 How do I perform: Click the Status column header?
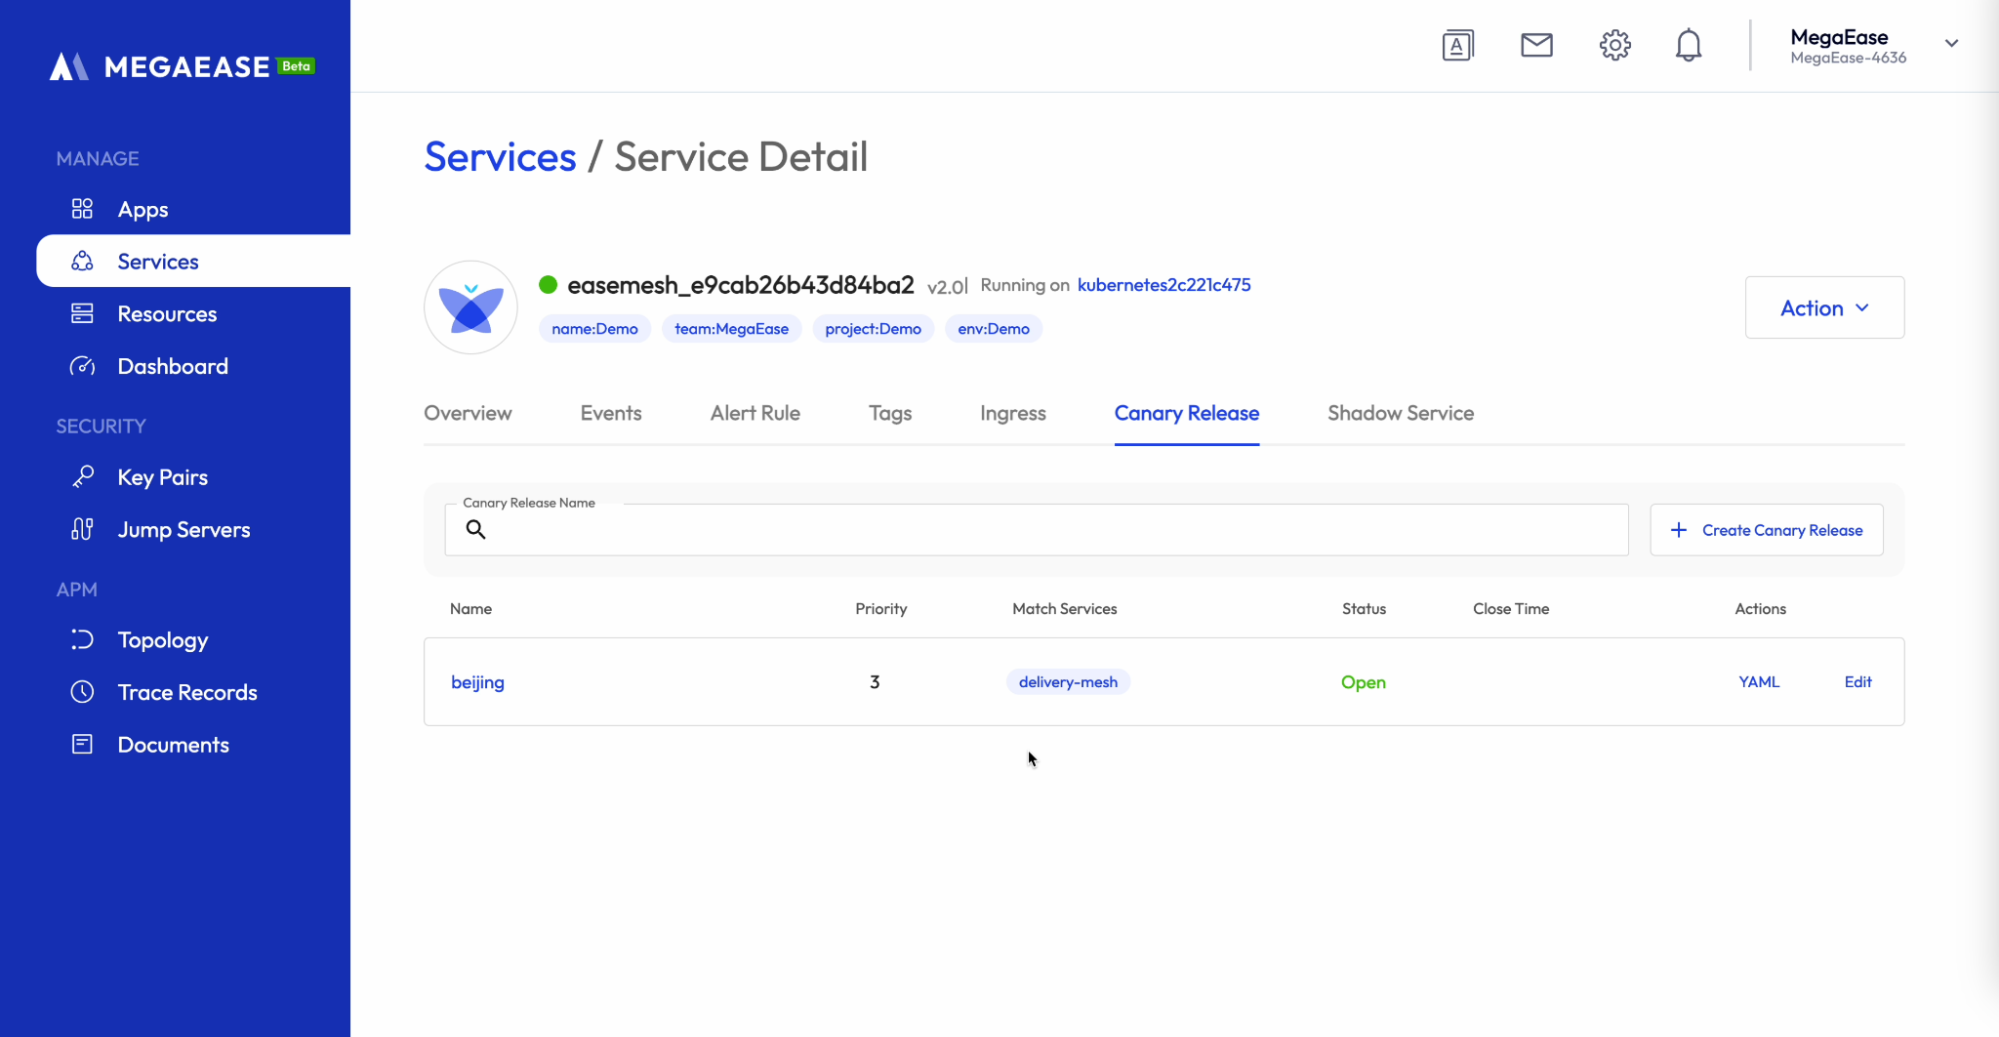click(1363, 609)
